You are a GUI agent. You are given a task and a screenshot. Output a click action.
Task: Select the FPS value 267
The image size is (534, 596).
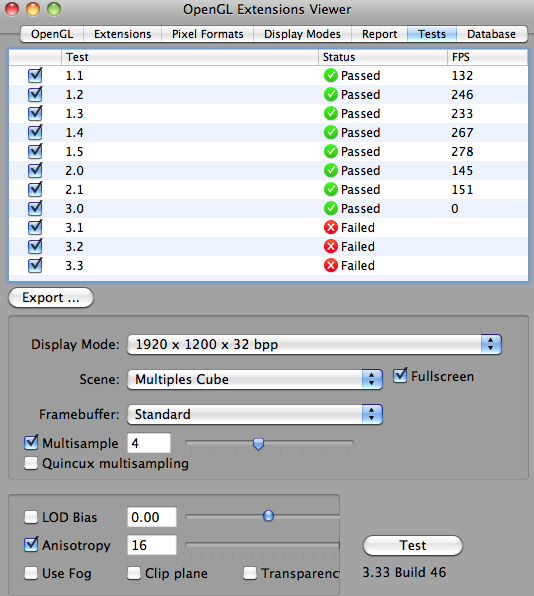462,133
